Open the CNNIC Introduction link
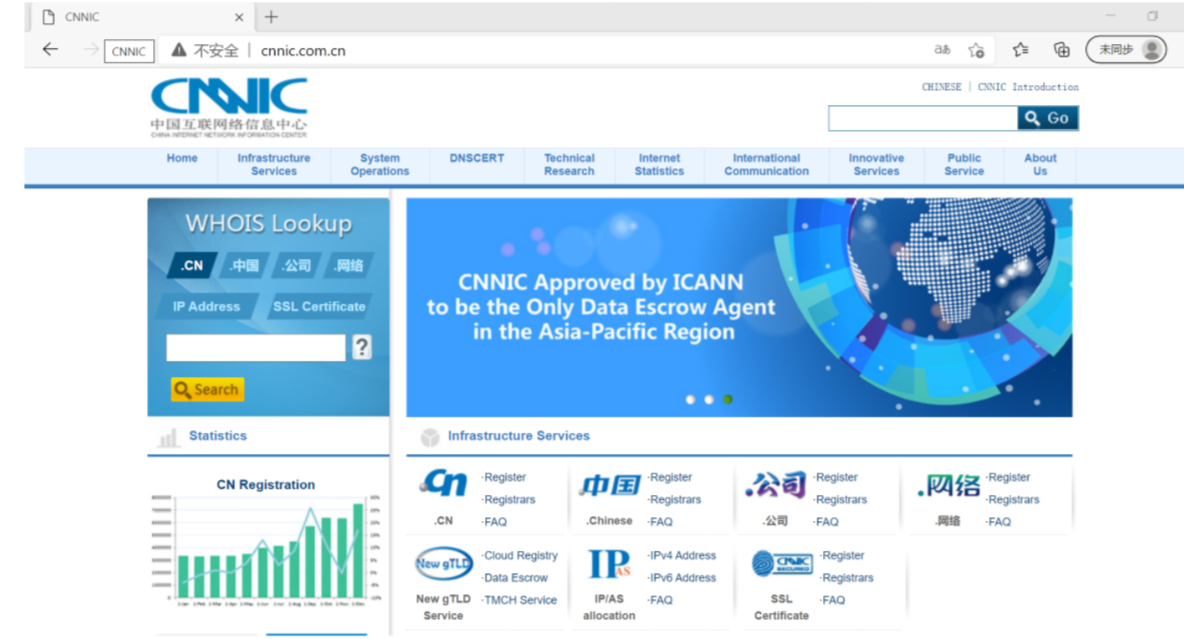The height and width of the screenshot is (639, 1184). click(x=1028, y=87)
